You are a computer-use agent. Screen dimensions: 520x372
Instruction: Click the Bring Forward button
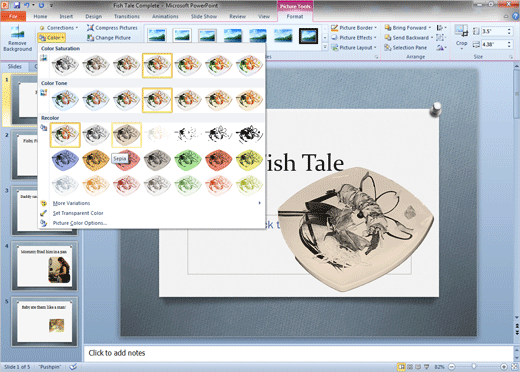[408, 28]
